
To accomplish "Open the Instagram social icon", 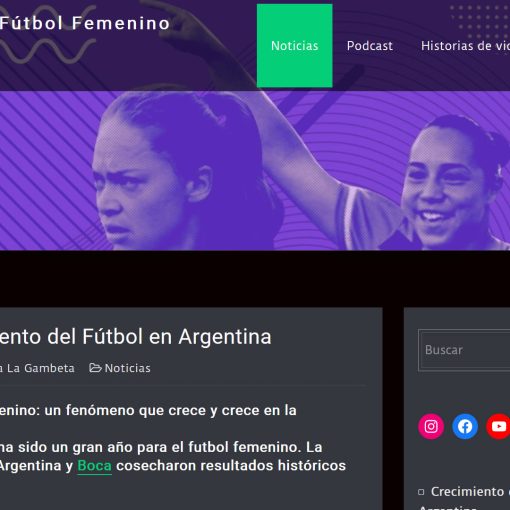I will click(431, 426).
